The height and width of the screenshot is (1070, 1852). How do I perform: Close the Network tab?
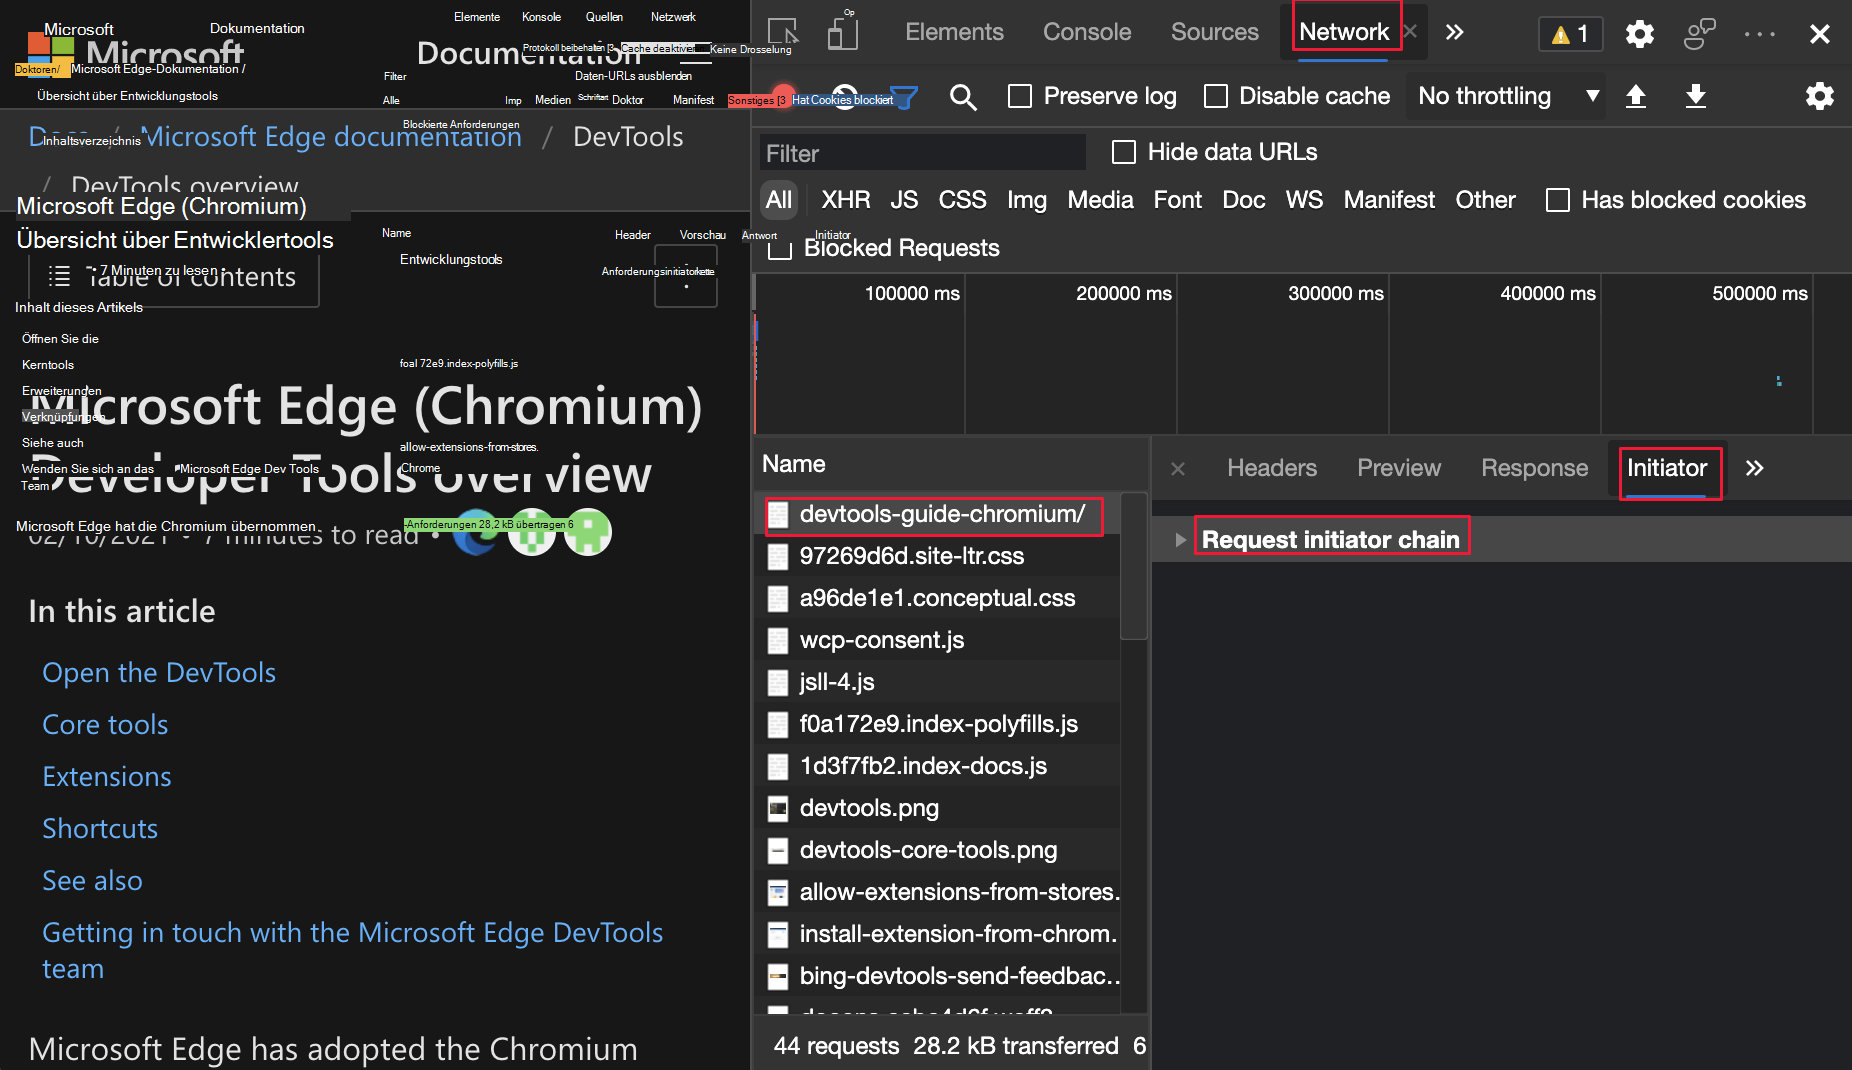pyautogui.click(x=1410, y=32)
